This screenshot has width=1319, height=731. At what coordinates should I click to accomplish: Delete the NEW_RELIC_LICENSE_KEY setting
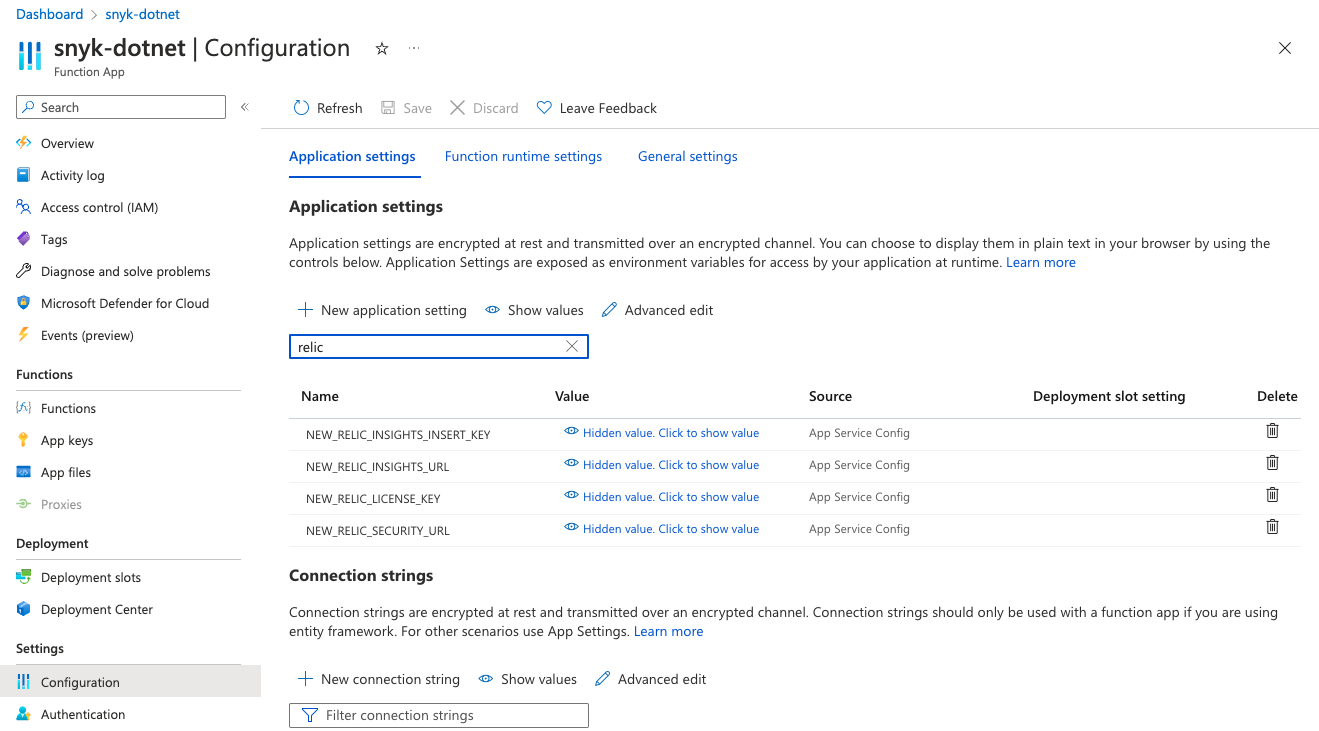pyautogui.click(x=1272, y=494)
